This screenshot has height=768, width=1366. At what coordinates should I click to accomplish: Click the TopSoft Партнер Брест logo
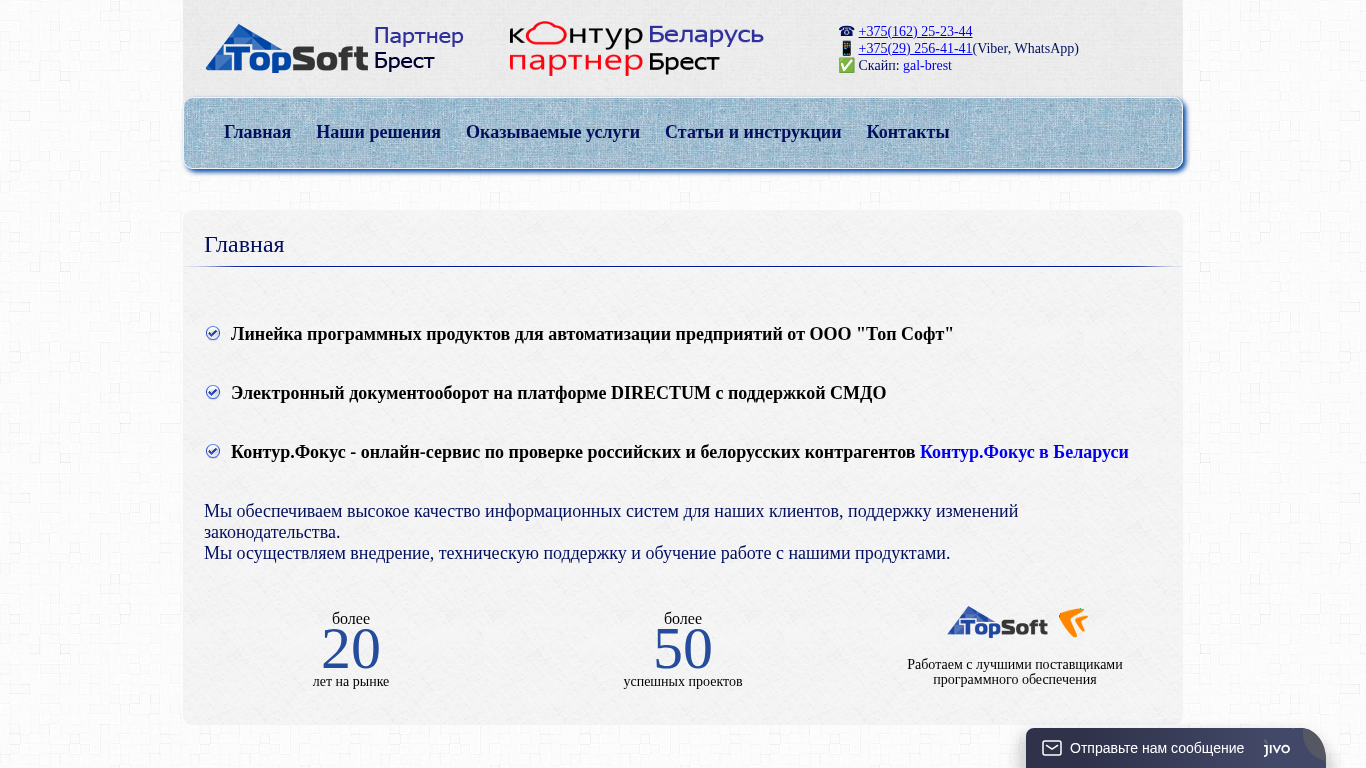335,48
